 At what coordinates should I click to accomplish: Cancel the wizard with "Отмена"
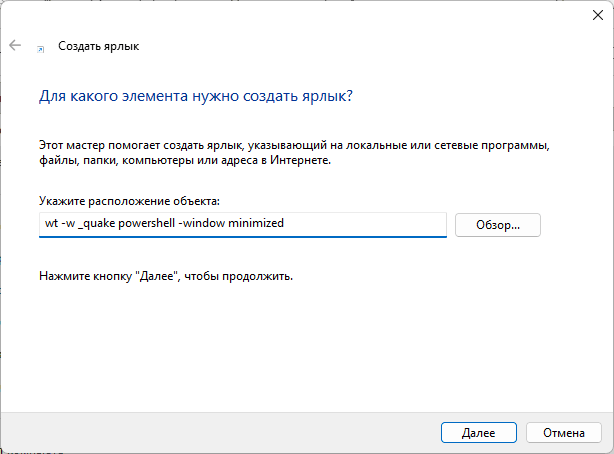[563, 433]
